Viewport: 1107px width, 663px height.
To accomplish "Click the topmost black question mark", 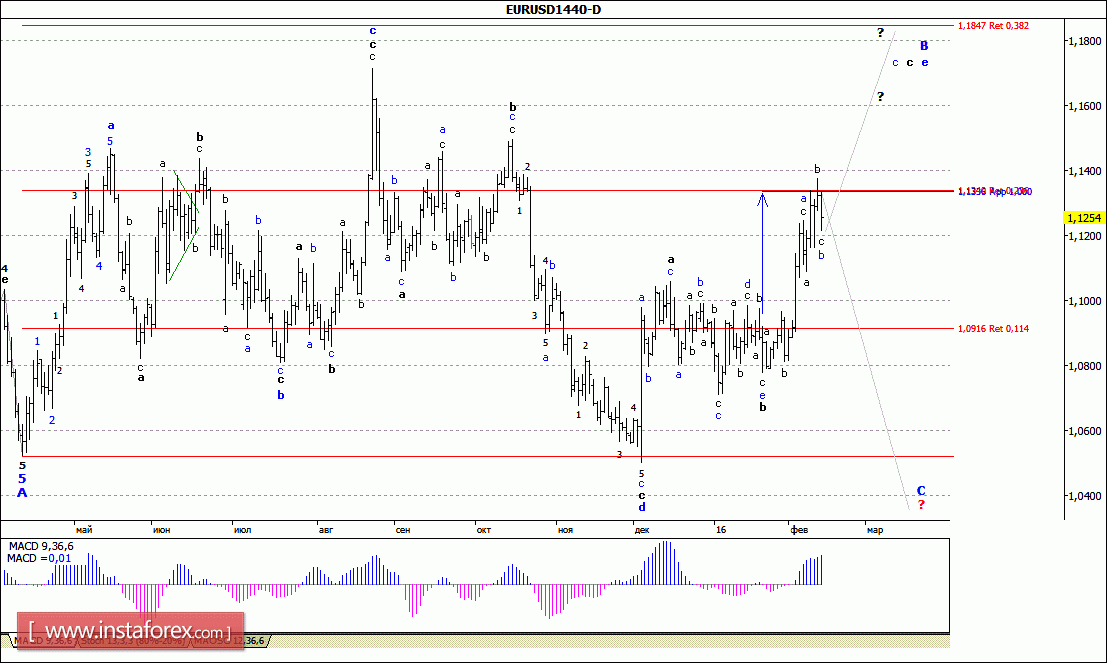I will tap(880, 33).
